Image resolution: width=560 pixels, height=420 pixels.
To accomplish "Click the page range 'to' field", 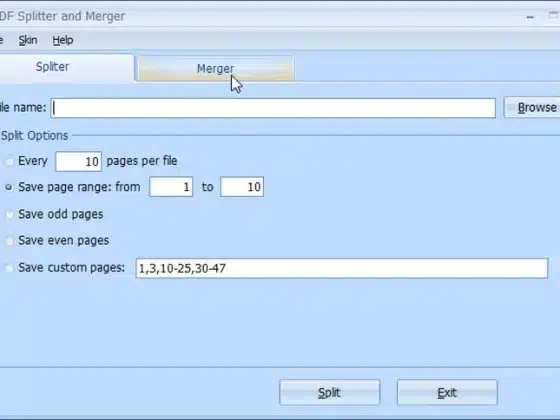I will point(242,186).
